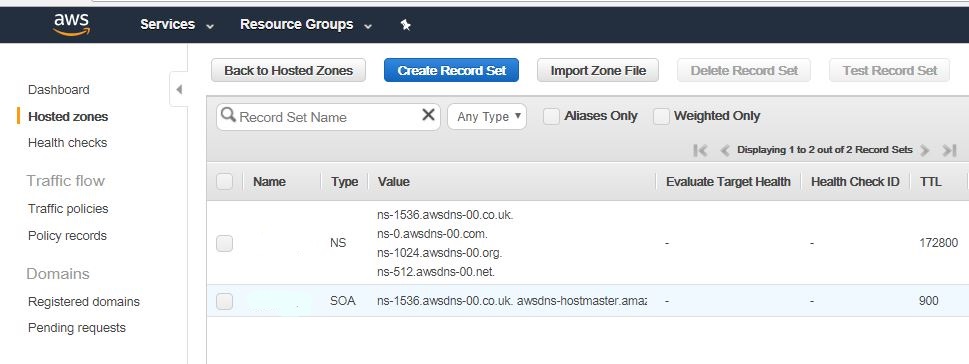Click the SOA type cell
This screenshot has height=364, width=969.
(x=342, y=302)
